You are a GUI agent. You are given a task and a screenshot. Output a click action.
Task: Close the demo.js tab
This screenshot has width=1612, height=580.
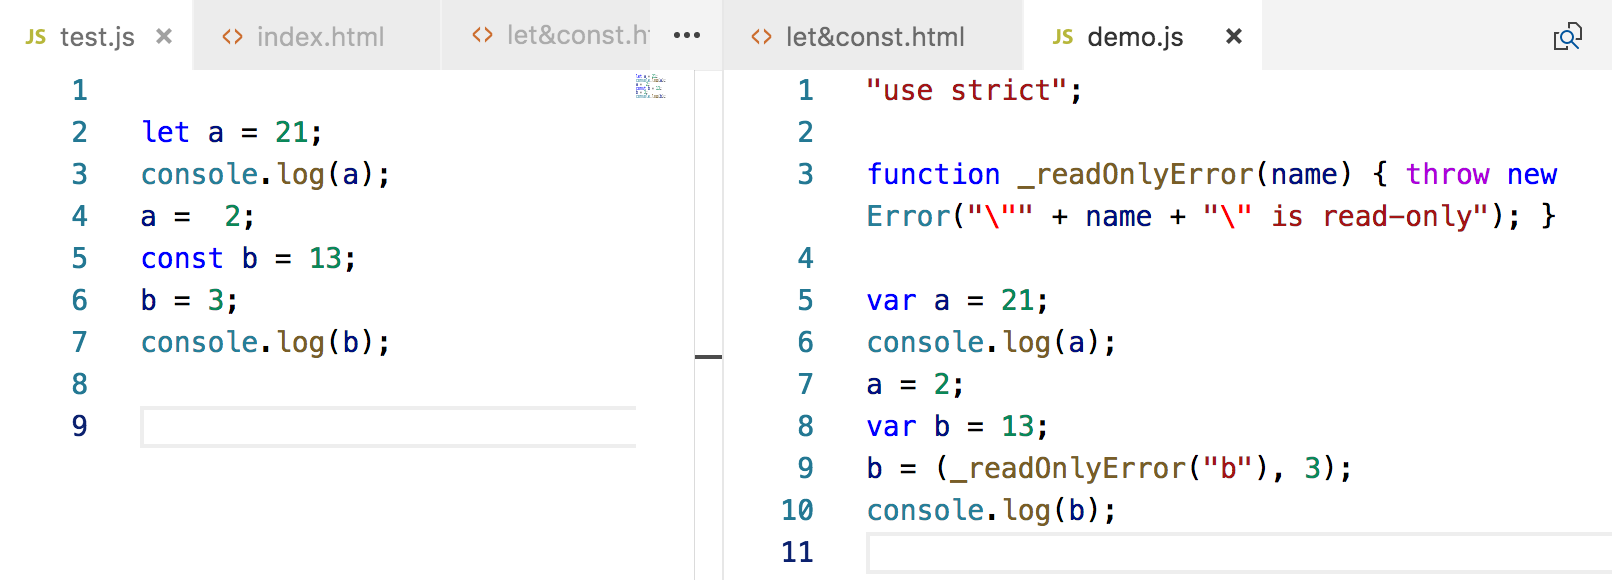pos(1234,37)
